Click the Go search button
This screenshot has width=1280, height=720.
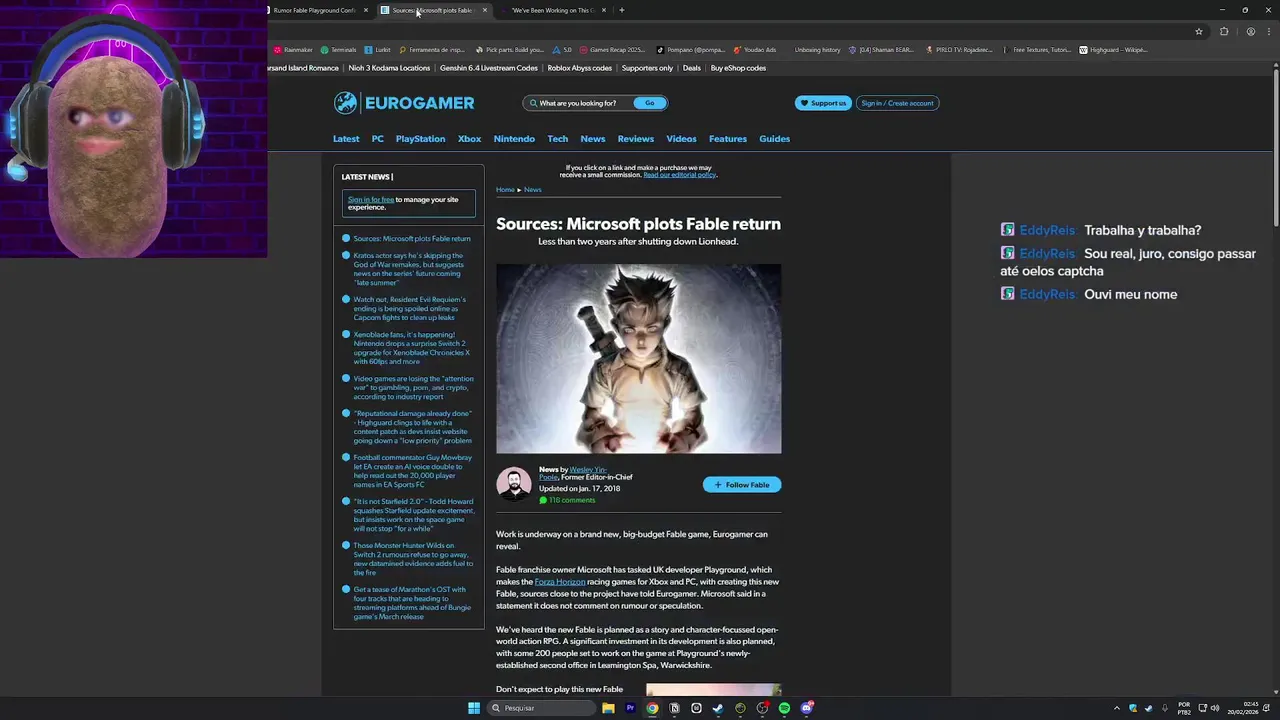coord(650,103)
